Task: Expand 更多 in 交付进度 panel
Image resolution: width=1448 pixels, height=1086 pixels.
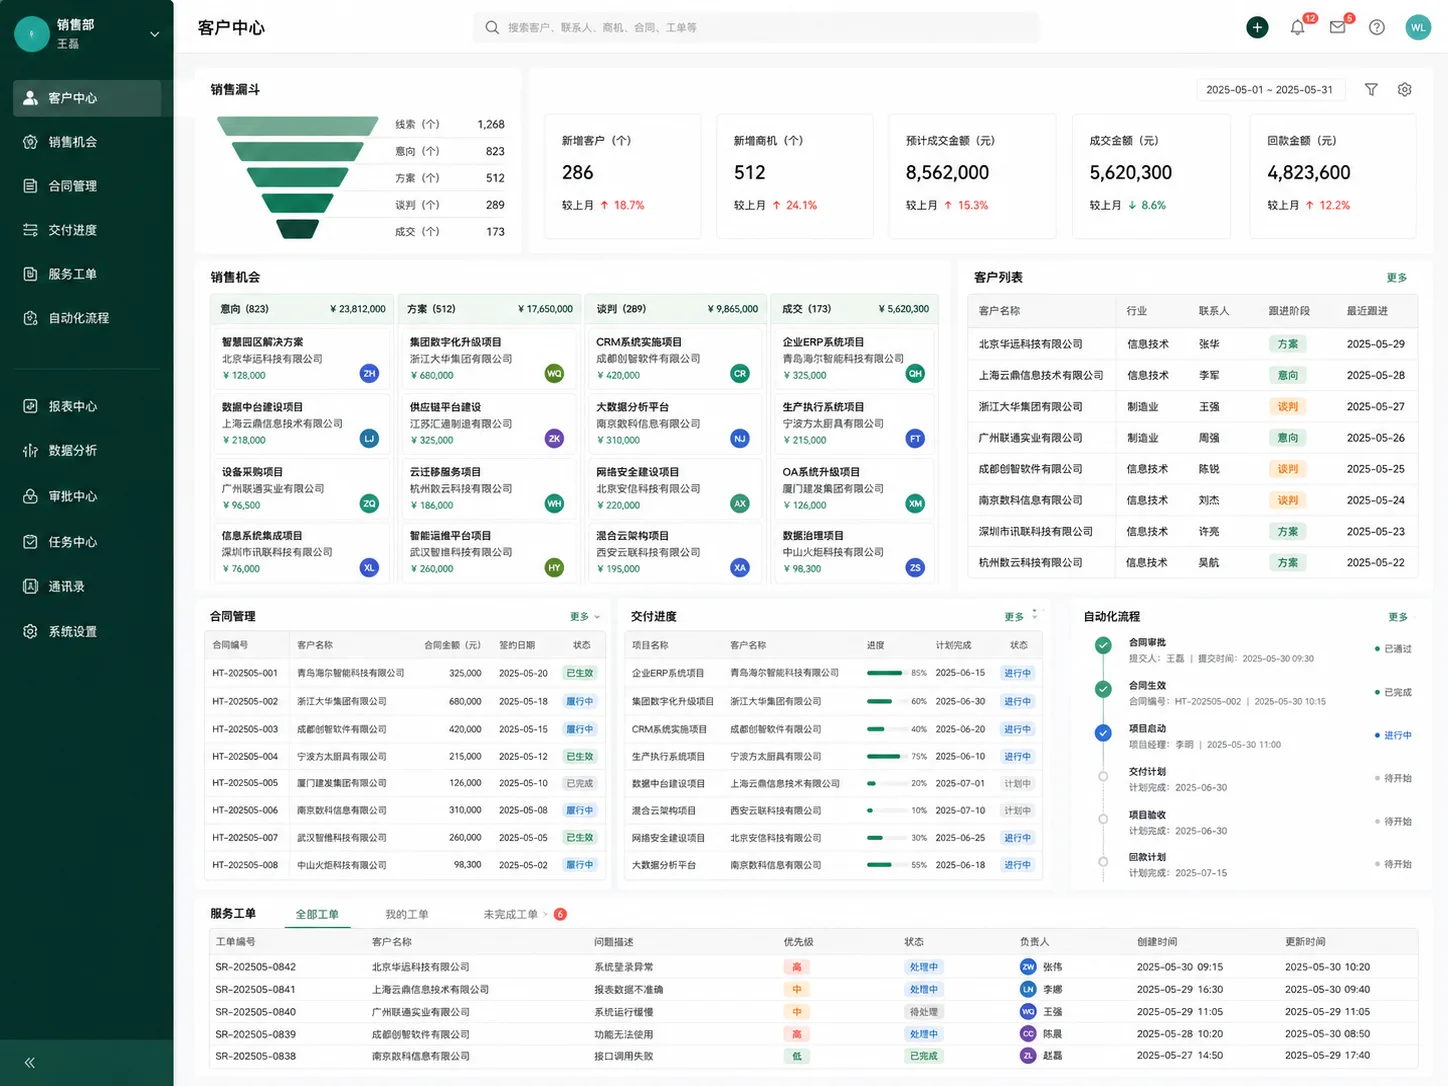Action: pyautogui.click(x=1015, y=617)
